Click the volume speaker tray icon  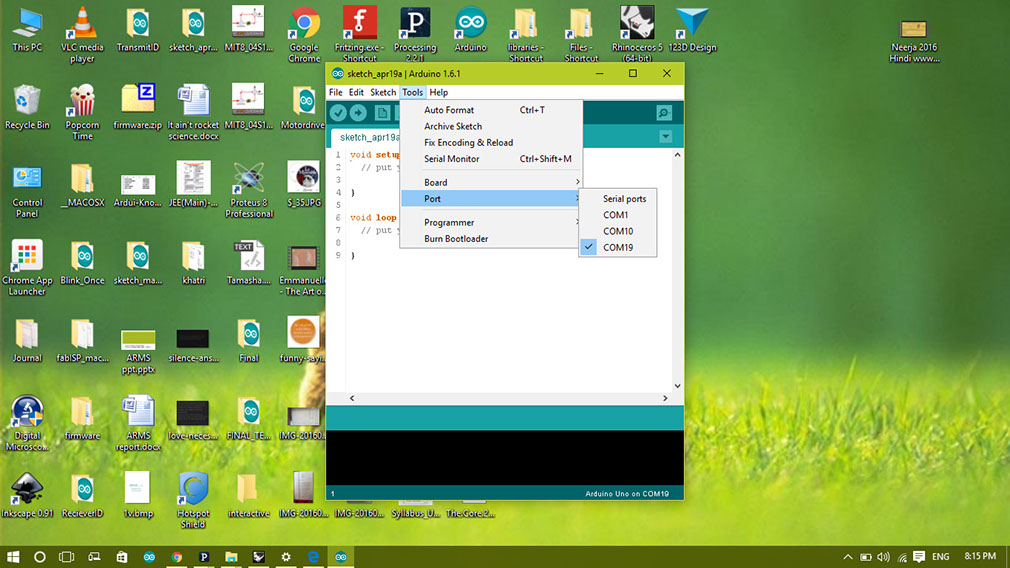point(883,557)
